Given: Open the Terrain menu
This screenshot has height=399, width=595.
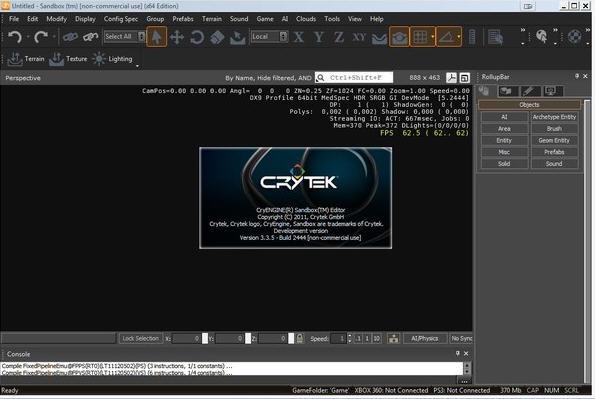Looking at the screenshot, I should [x=212, y=19].
